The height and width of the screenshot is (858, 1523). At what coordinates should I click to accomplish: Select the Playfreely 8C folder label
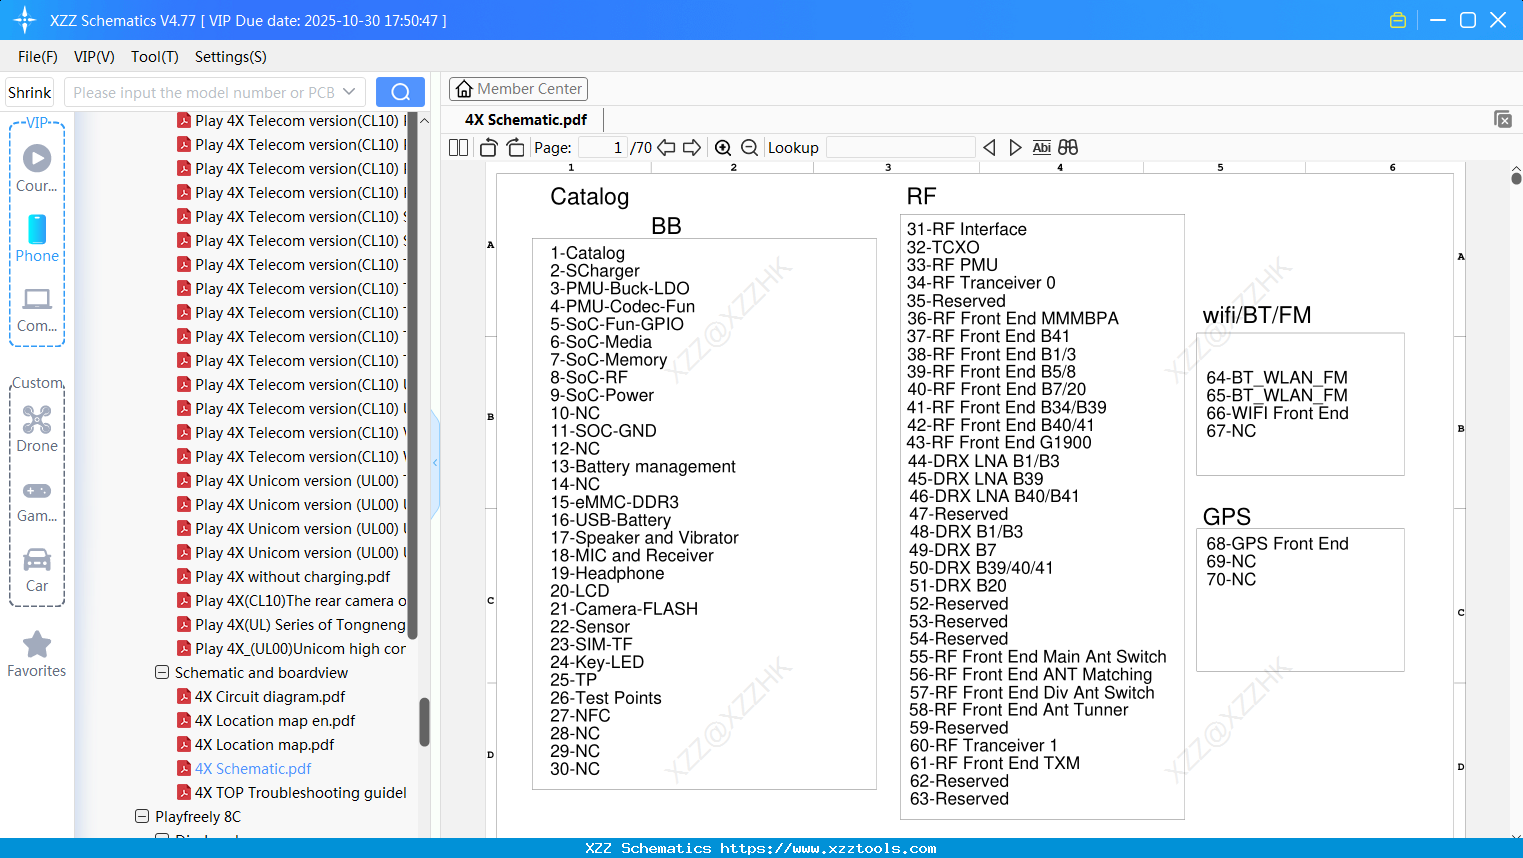click(x=198, y=817)
